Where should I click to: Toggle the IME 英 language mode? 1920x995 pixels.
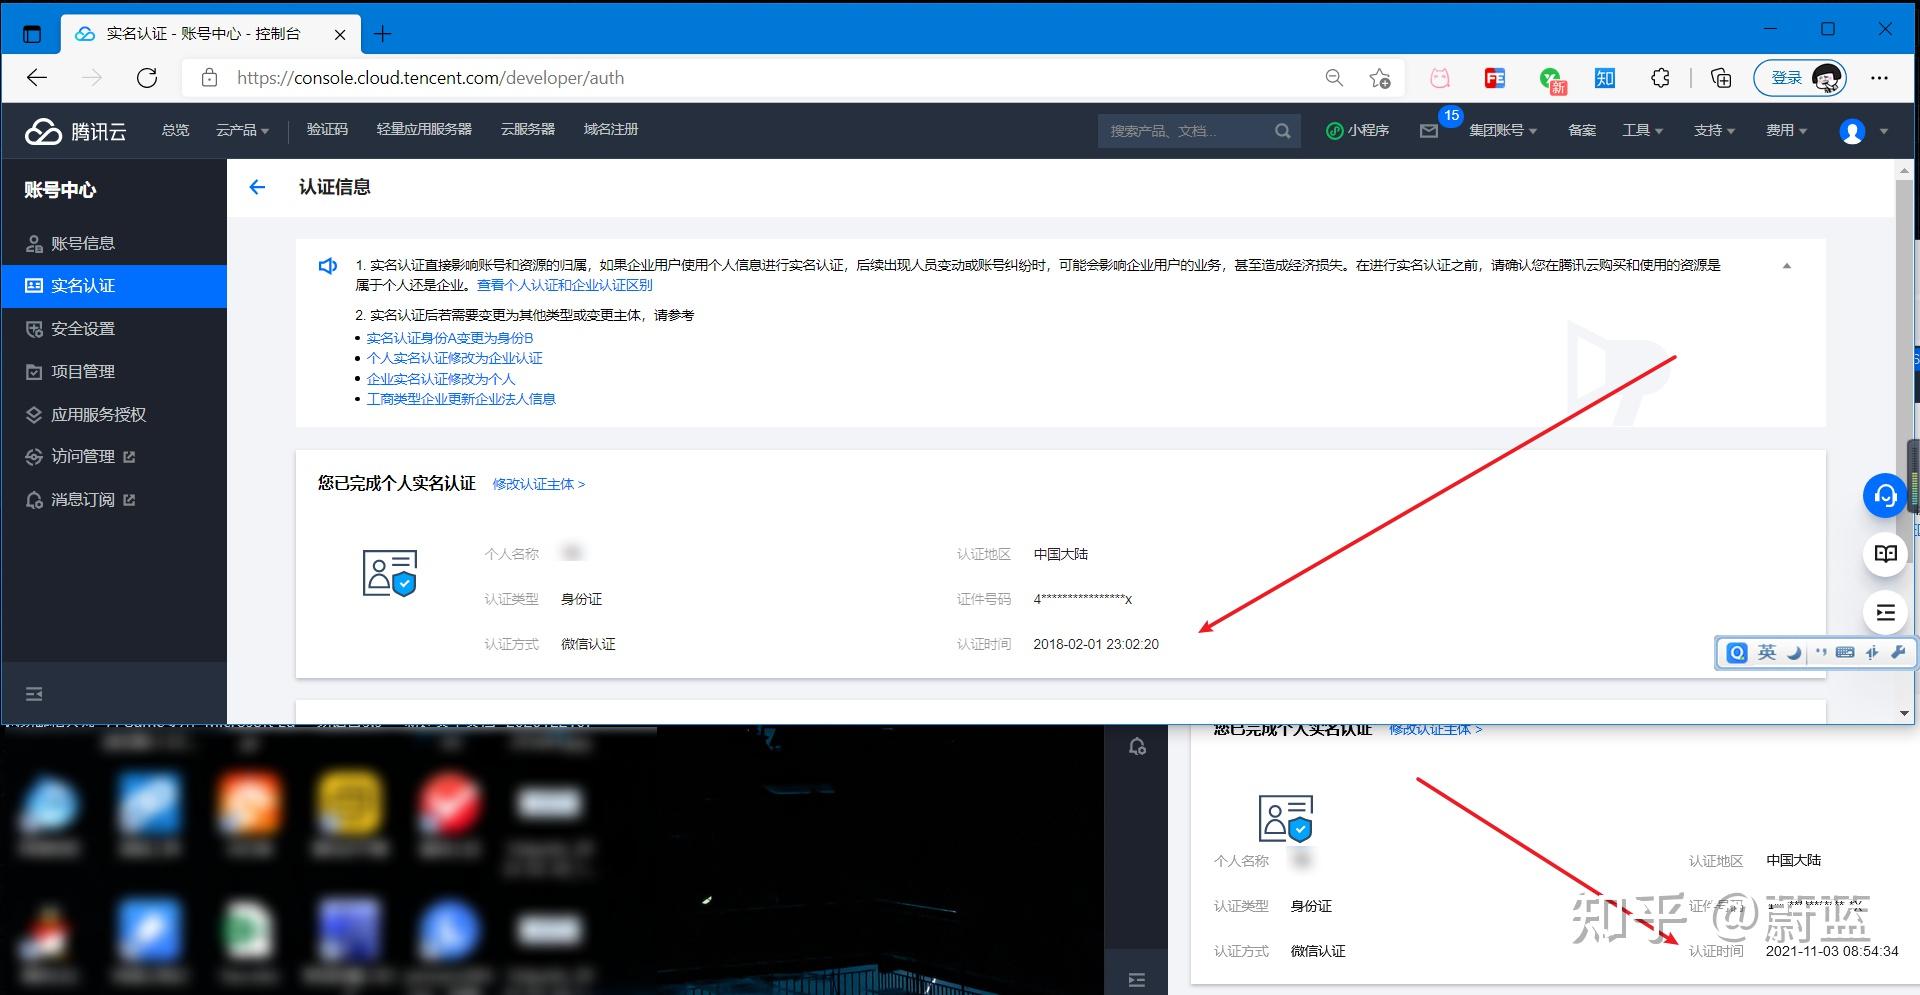[x=1767, y=652]
